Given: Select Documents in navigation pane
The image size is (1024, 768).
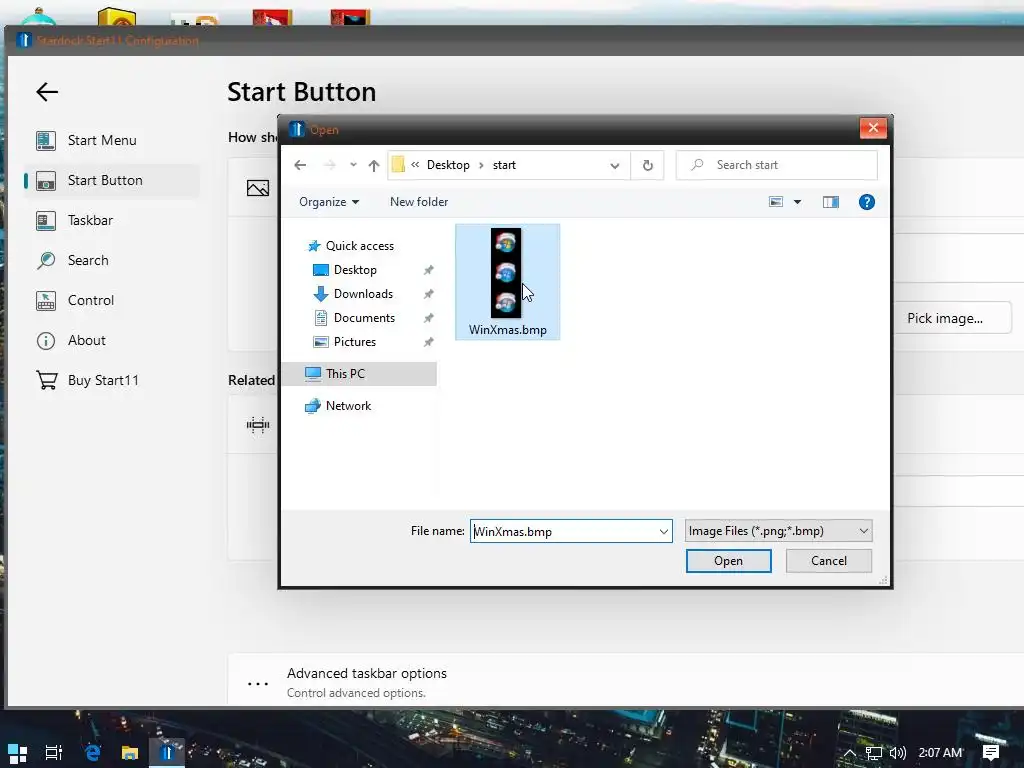Looking at the screenshot, I should point(364,318).
